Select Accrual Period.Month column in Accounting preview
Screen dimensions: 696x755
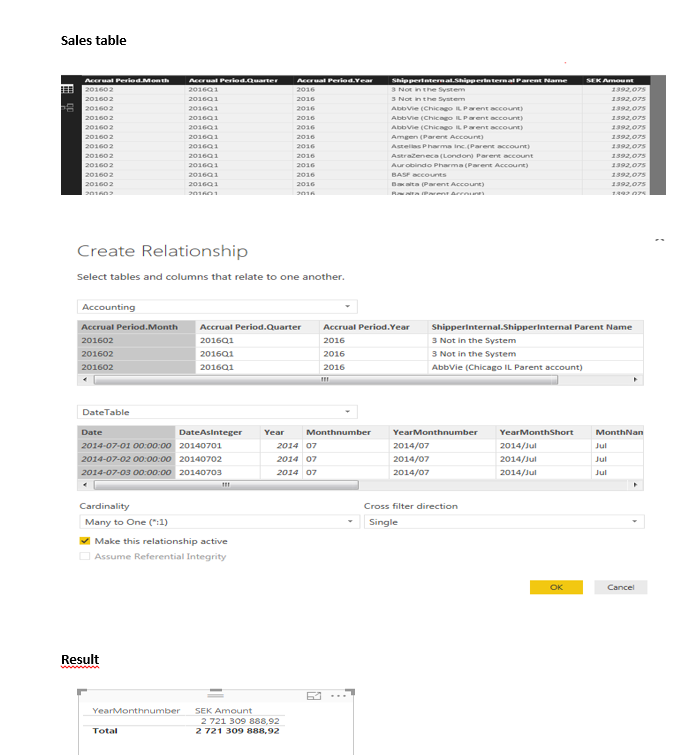coord(136,327)
